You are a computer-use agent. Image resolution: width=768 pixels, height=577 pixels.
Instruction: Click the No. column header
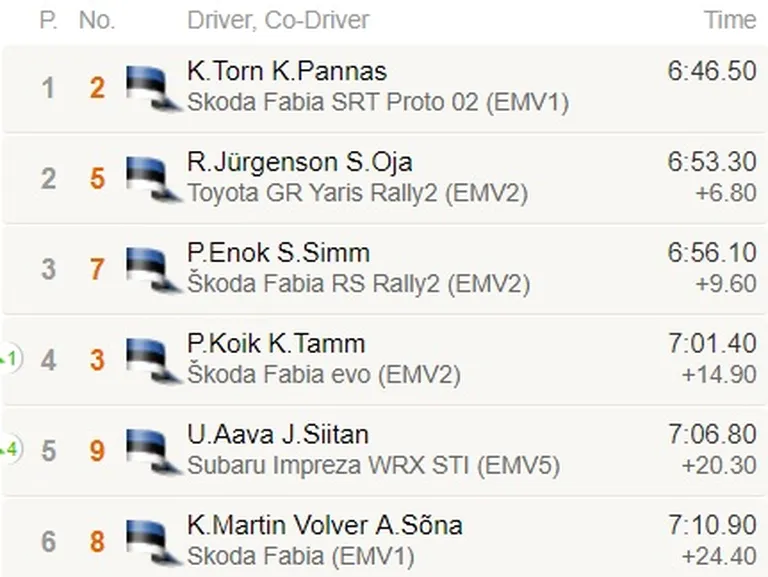[97, 20]
